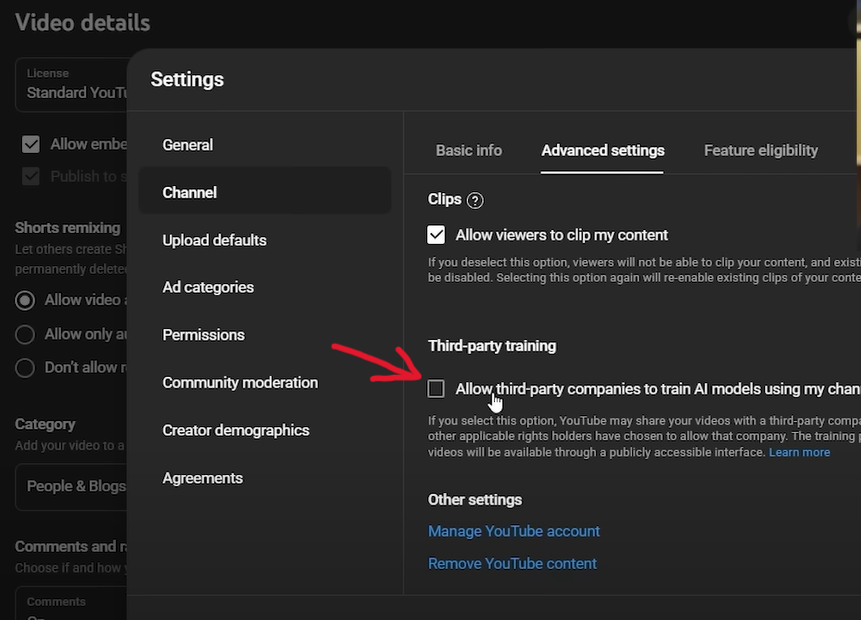Open the License dropdown
This screenshot has width=861, height=620.
[x=70, y=84]
